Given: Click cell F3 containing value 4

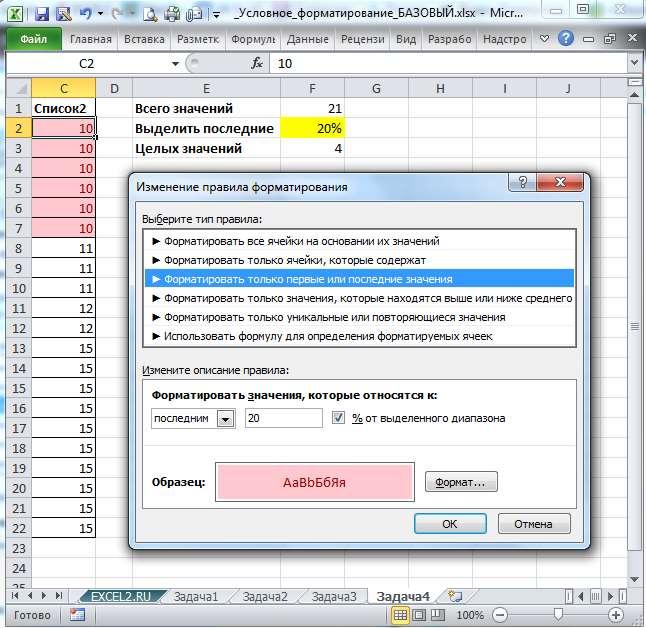Looking at the screenshot, I should pyautogui.click(x=312, y=148).
